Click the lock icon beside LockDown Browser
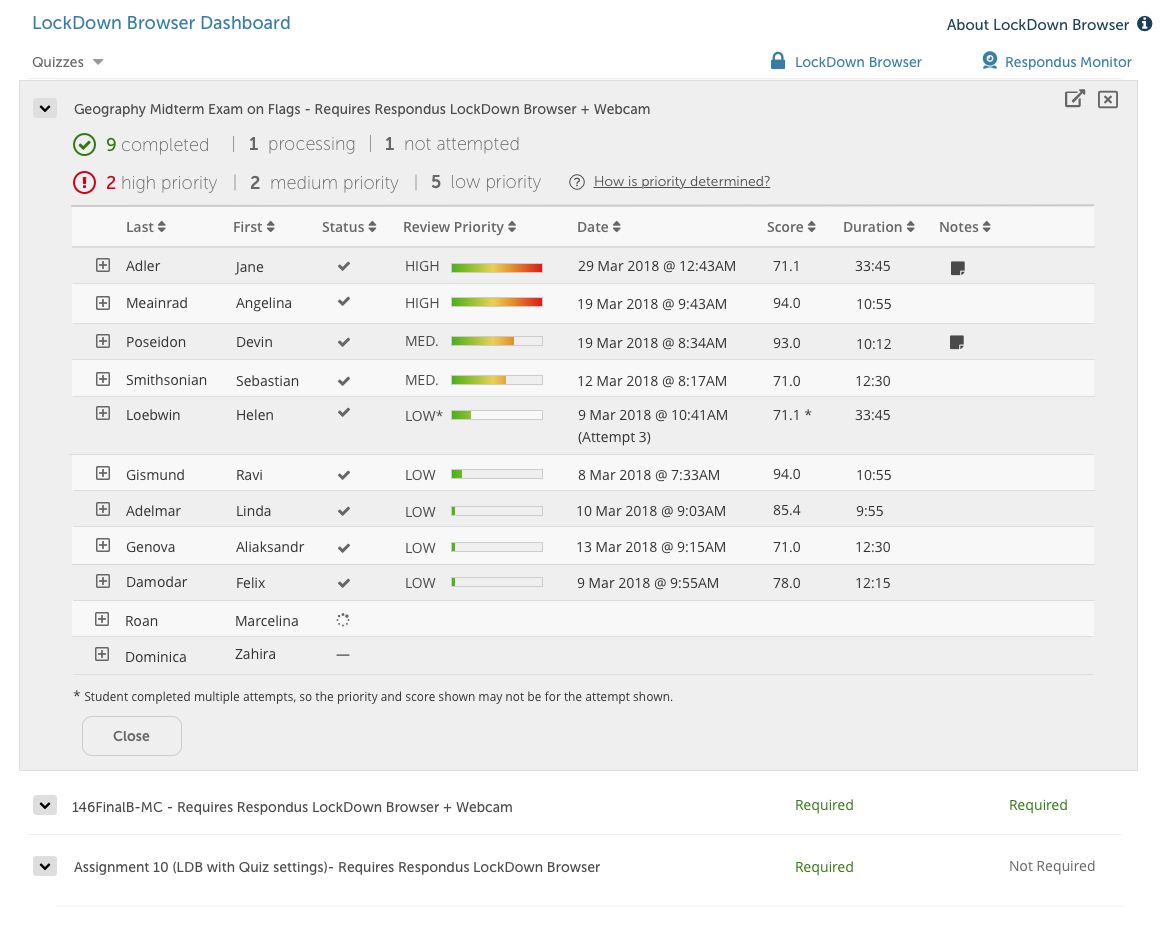The image size is (1171, 925). 777,61
